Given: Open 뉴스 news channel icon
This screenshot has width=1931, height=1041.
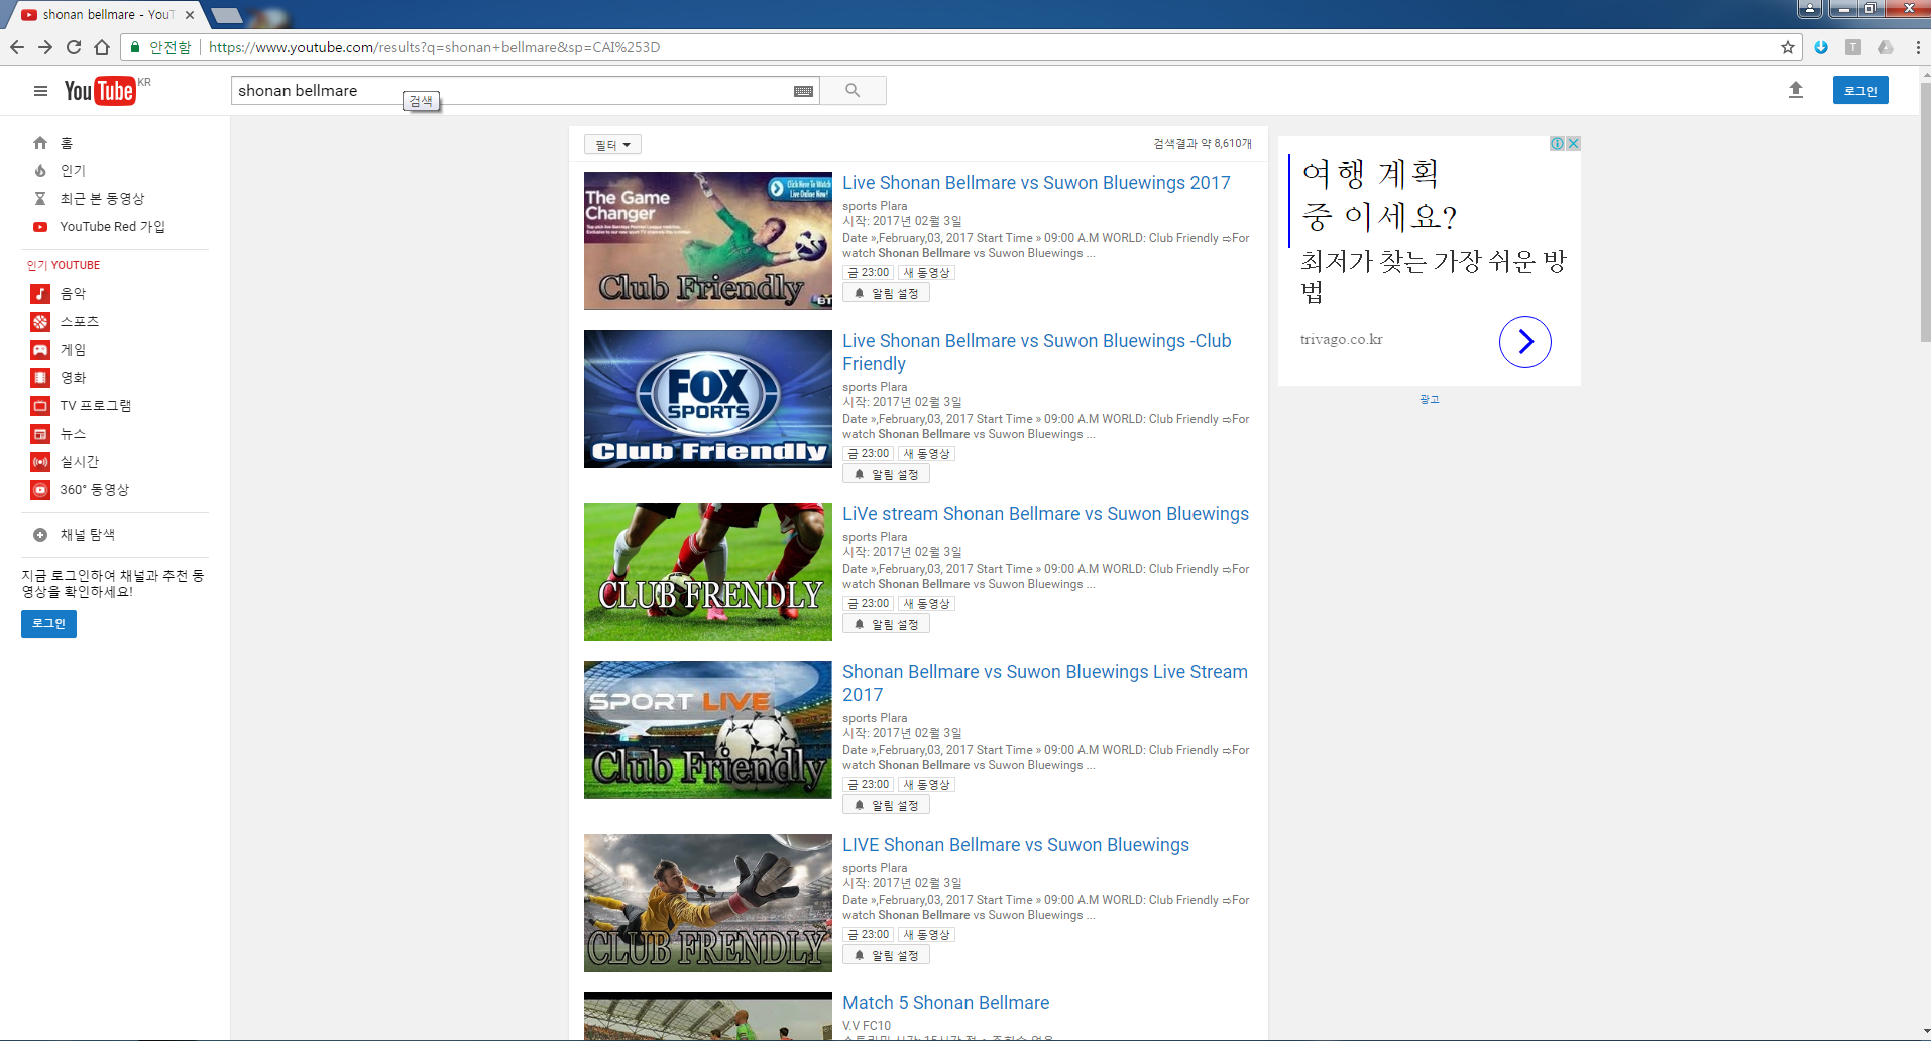Looking at the screenshot, I should (x=40, y=433).
